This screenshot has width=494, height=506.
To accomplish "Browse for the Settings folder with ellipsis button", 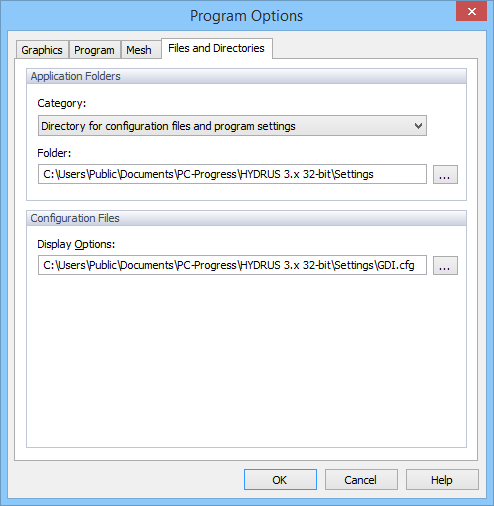I will click(x=445, y=174).
